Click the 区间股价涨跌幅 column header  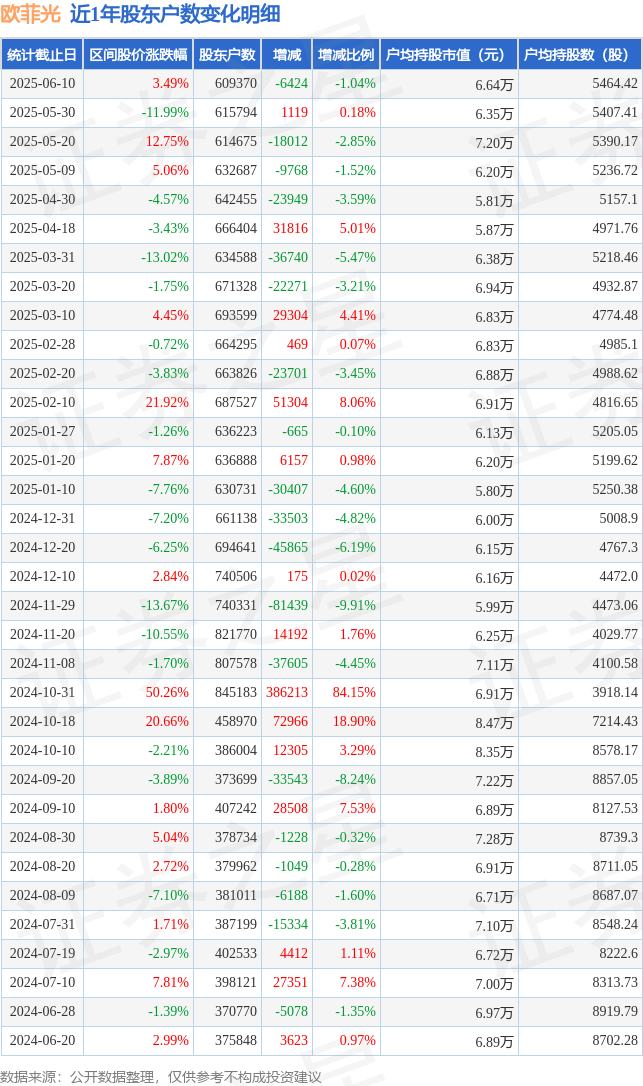(x=139, y=55)
